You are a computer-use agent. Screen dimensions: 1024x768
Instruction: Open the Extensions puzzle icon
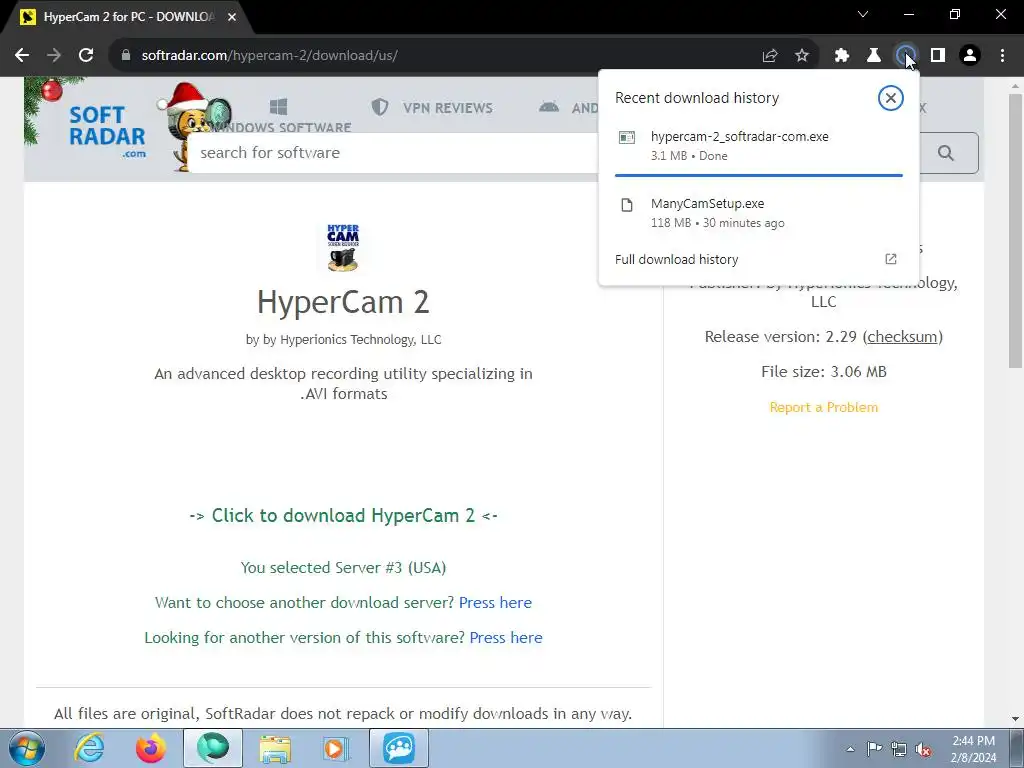(842, 56)
